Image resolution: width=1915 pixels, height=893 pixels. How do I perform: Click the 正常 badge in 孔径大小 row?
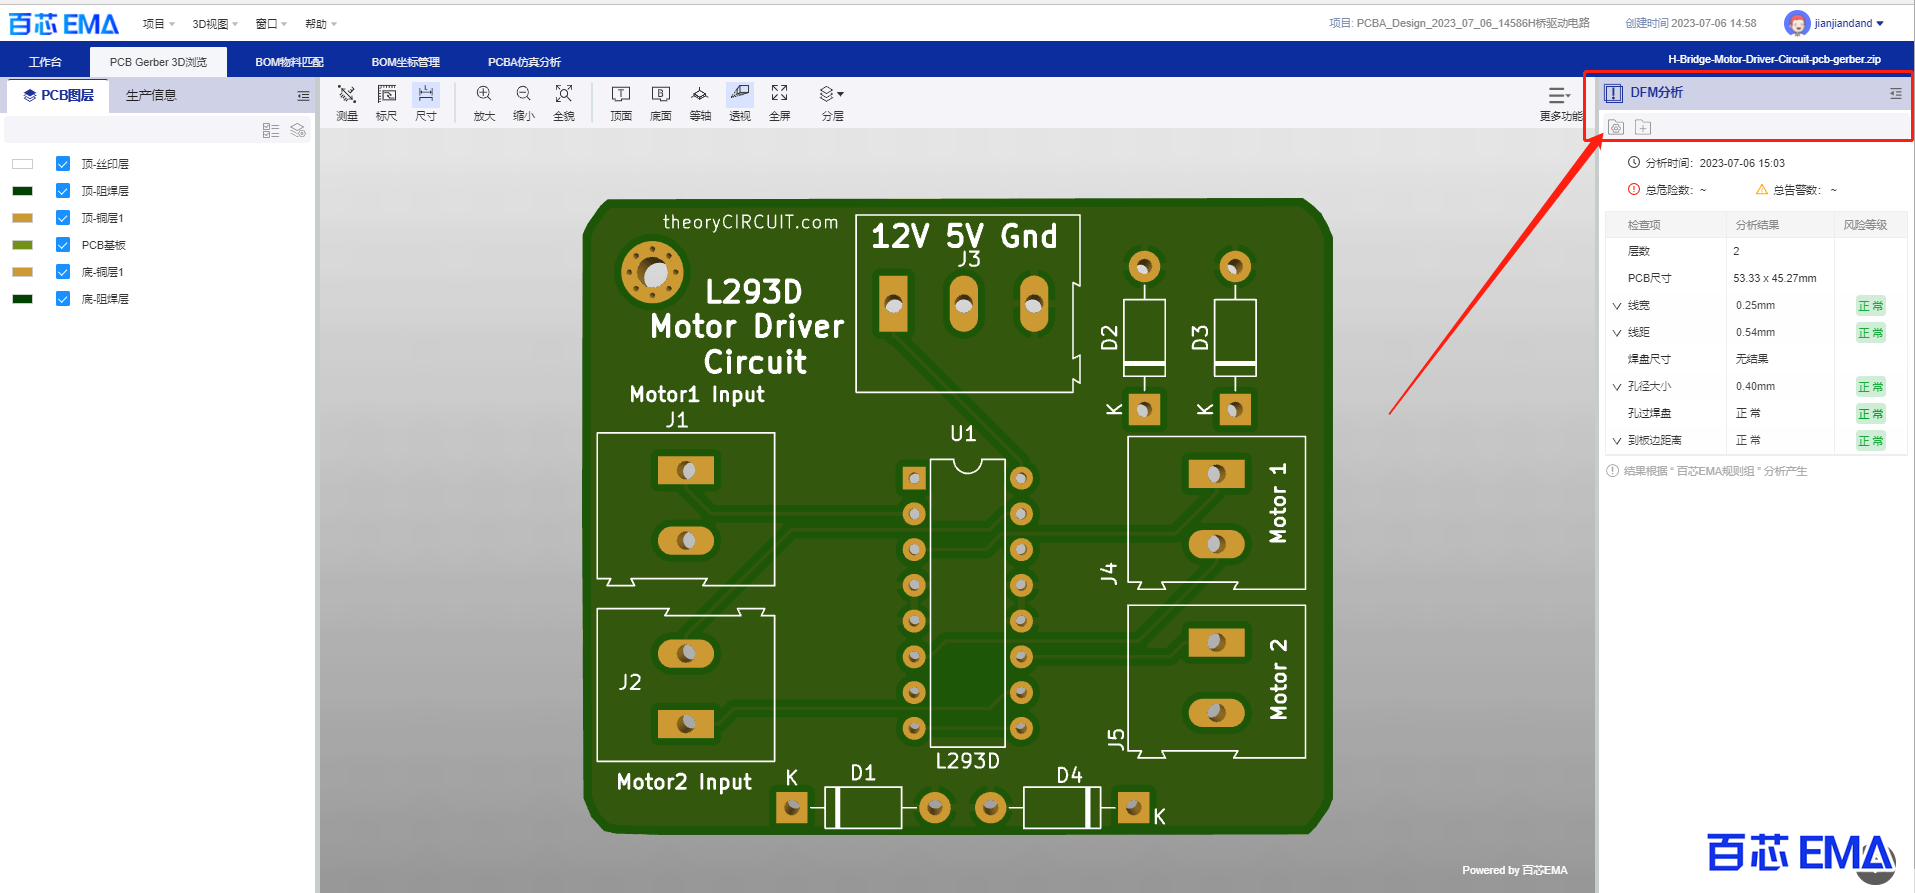point(1870,387)
